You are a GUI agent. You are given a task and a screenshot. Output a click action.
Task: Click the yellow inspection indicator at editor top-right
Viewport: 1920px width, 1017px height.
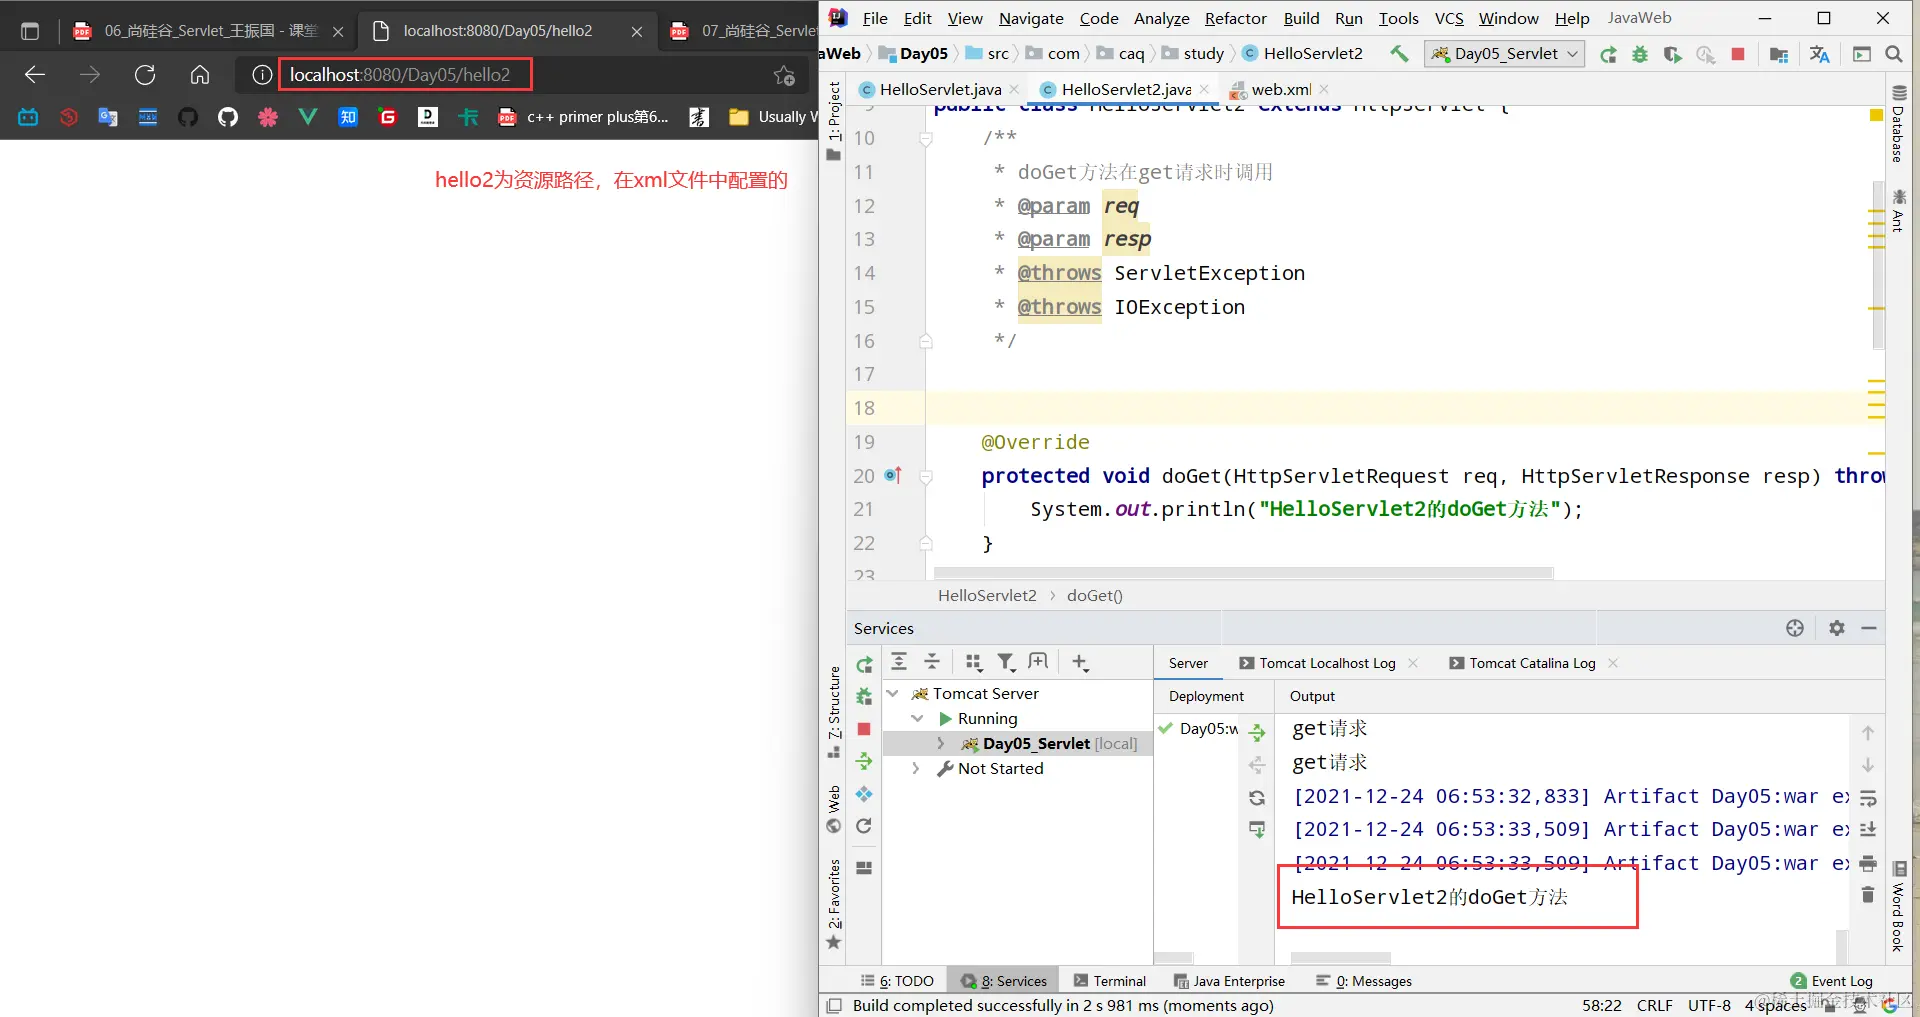1876,115
